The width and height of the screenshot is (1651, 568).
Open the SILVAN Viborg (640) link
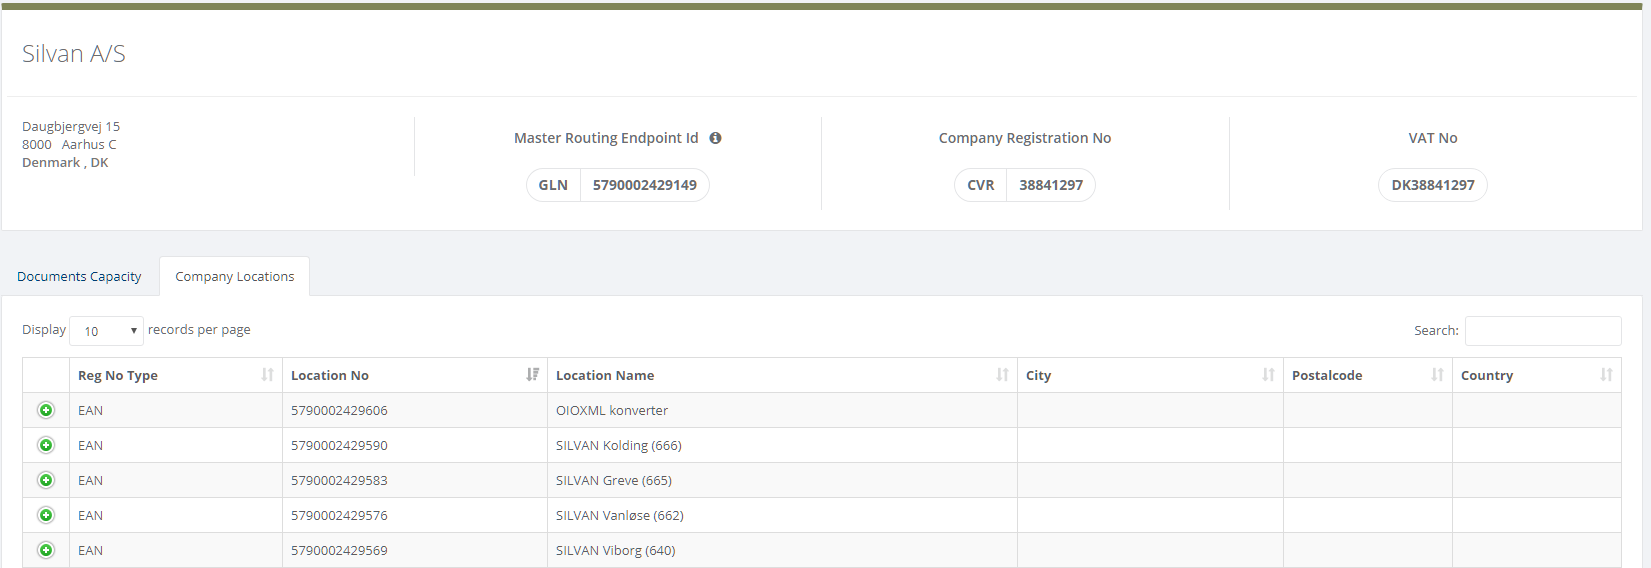coord(616,550)
